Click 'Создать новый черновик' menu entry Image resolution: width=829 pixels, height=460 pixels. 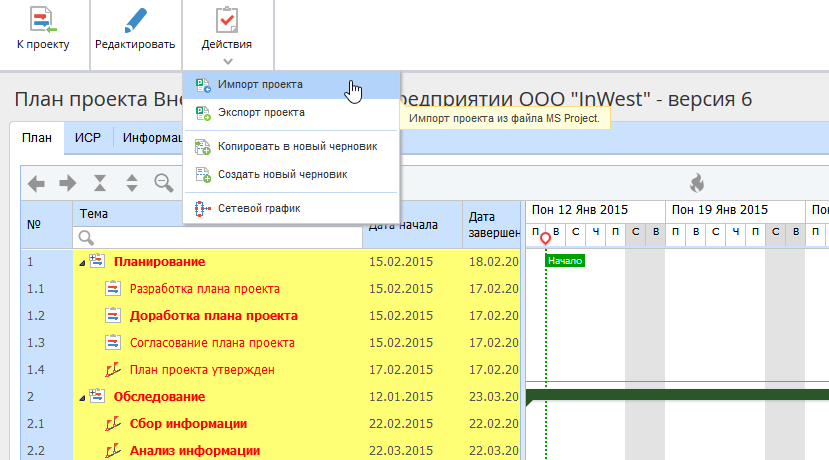(x=282, y=175)
